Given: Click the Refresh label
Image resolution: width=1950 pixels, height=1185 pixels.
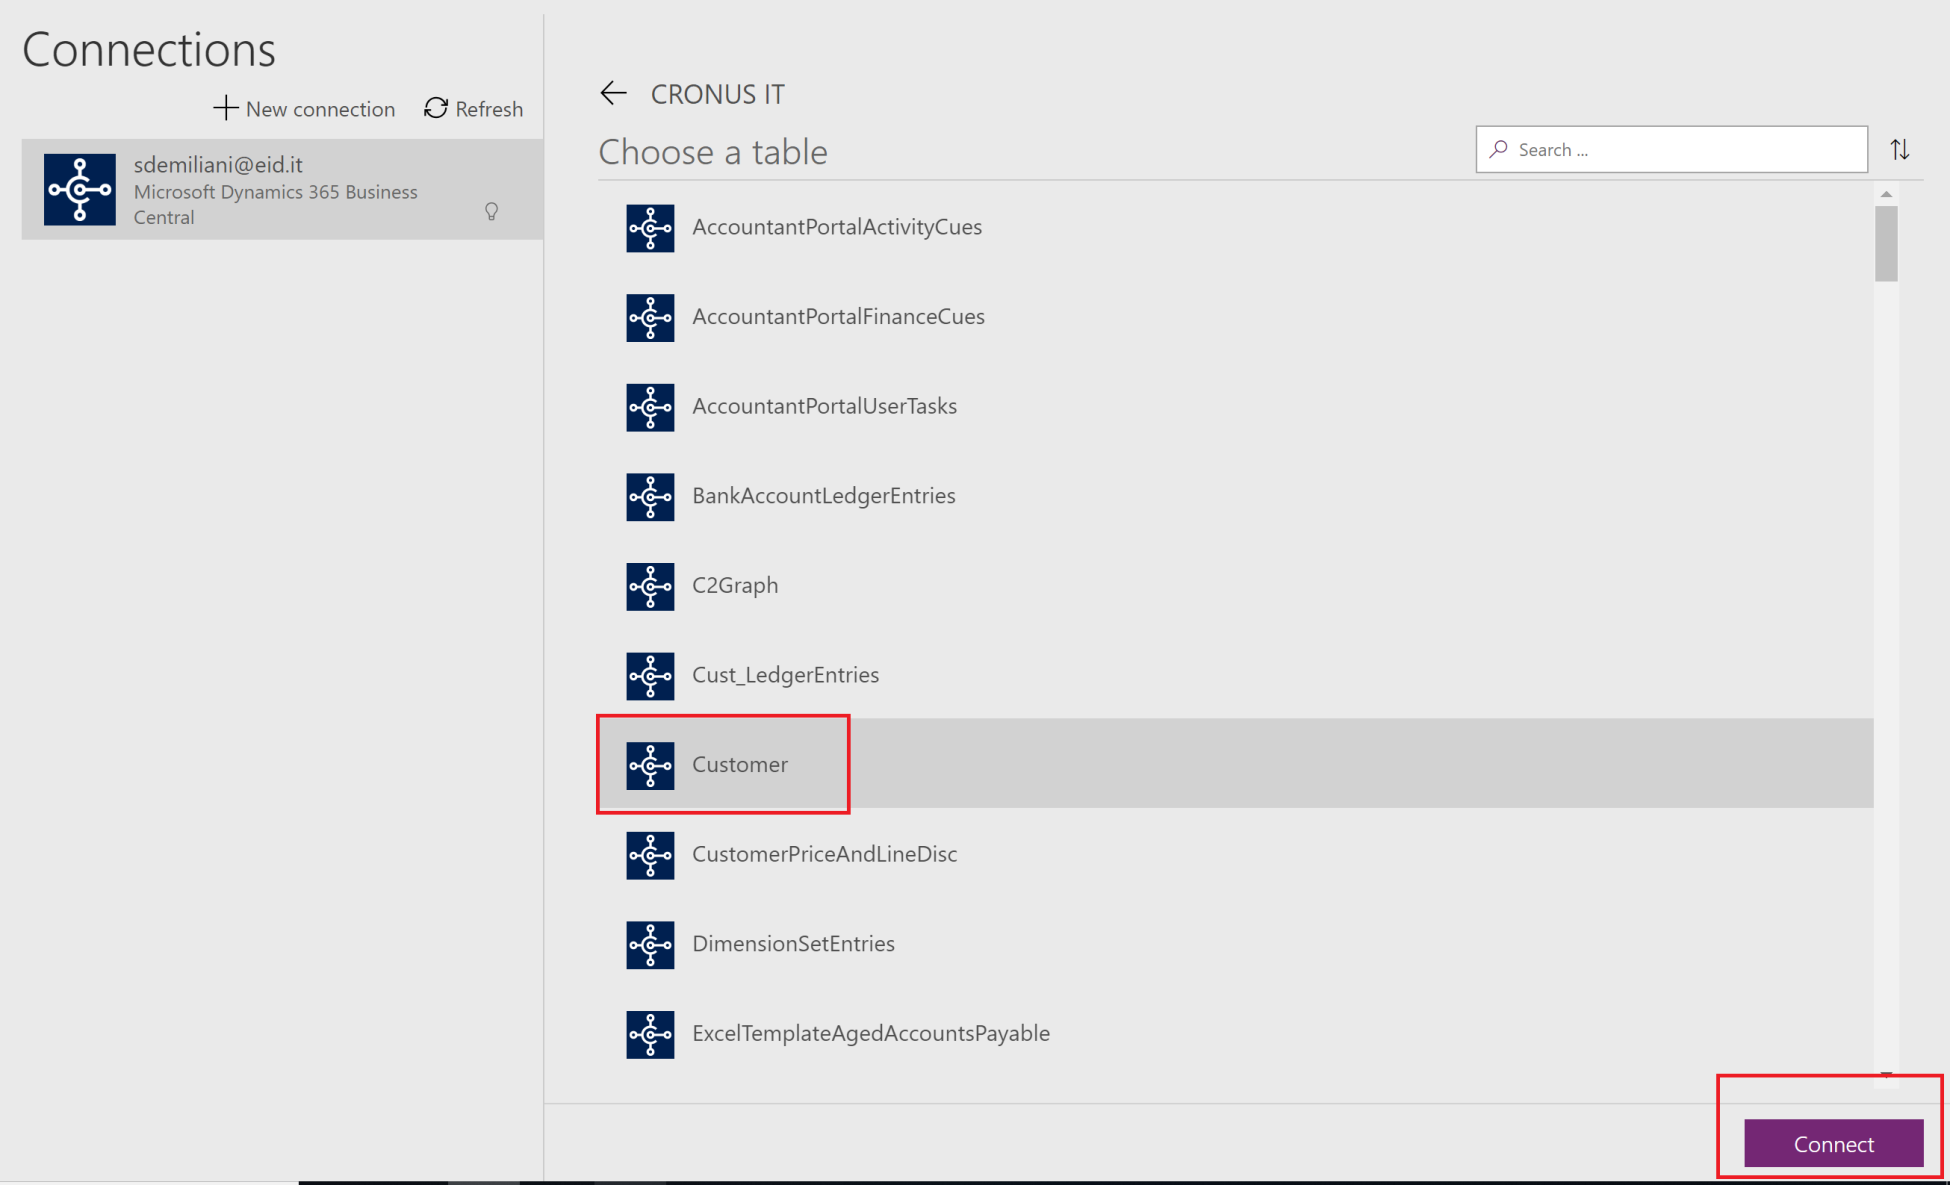Looking at the screenshot, I should [x=489, y=108].
